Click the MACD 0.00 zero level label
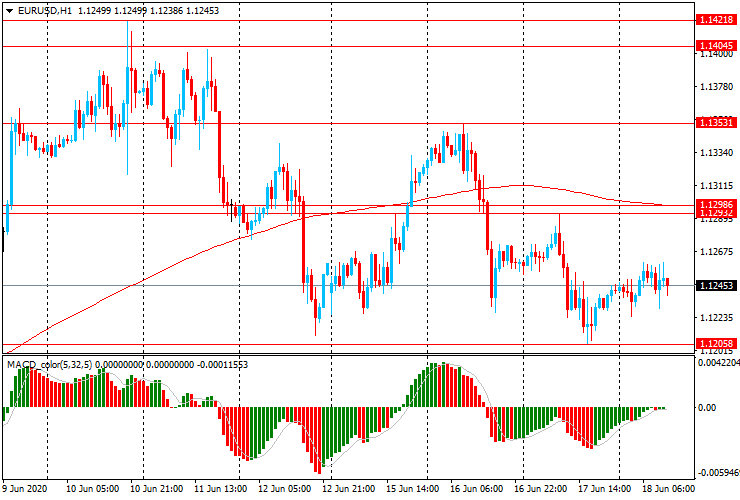 (707, 407)
